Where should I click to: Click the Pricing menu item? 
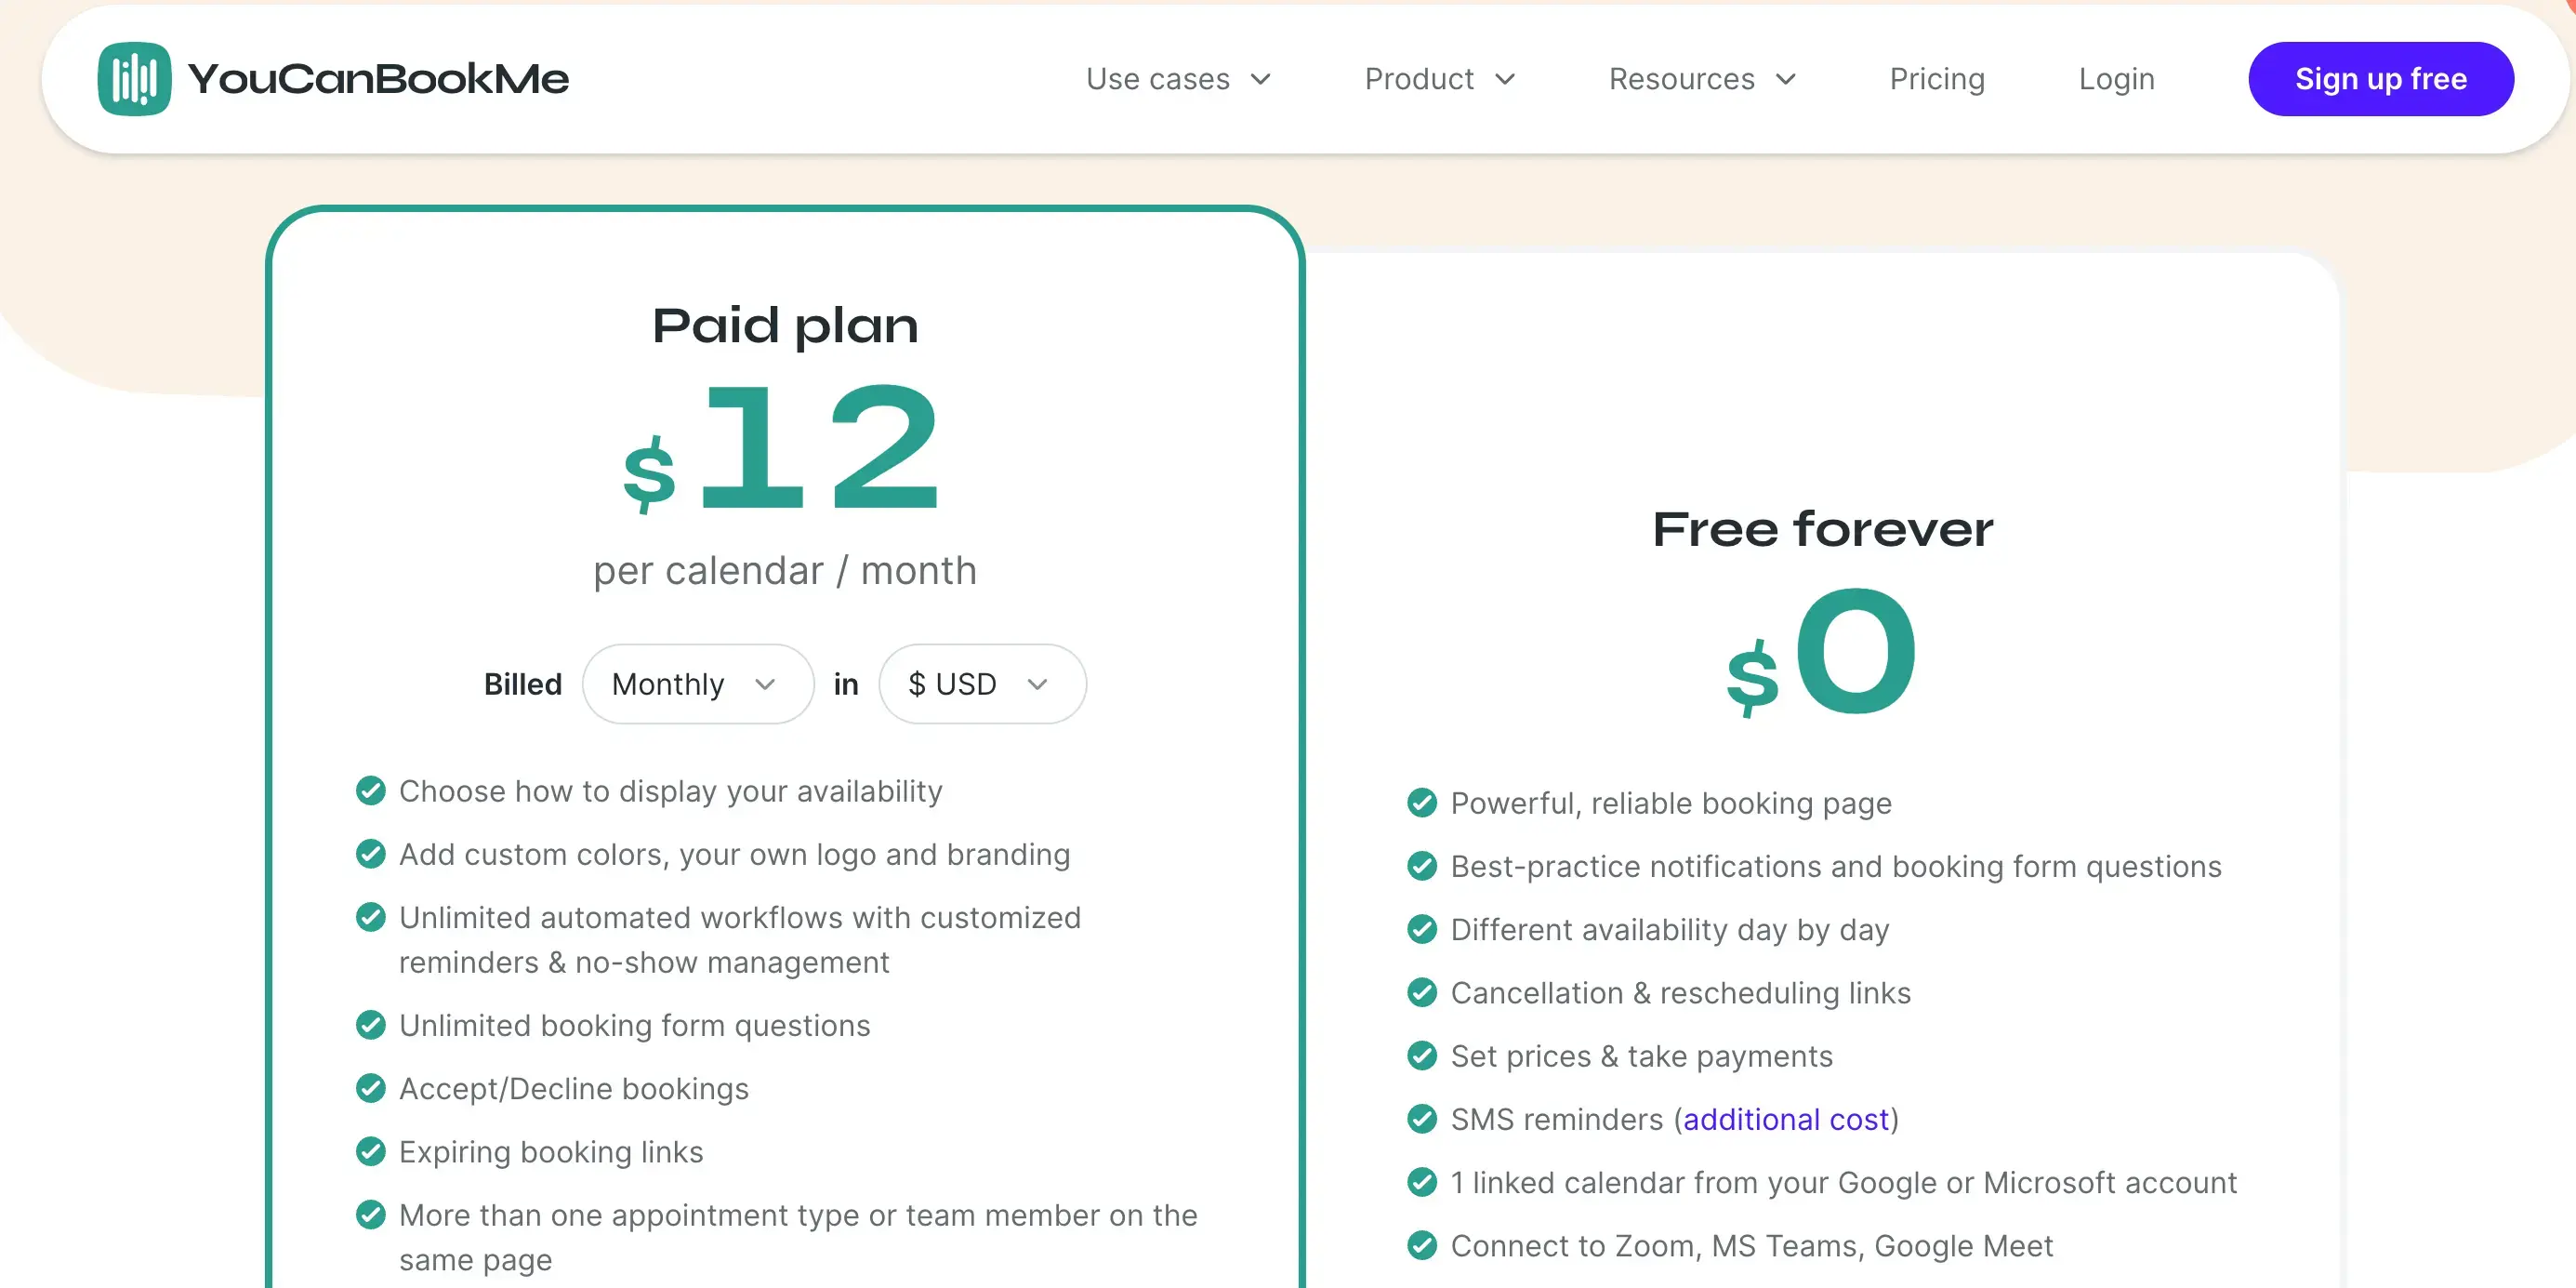(1938, 77)
